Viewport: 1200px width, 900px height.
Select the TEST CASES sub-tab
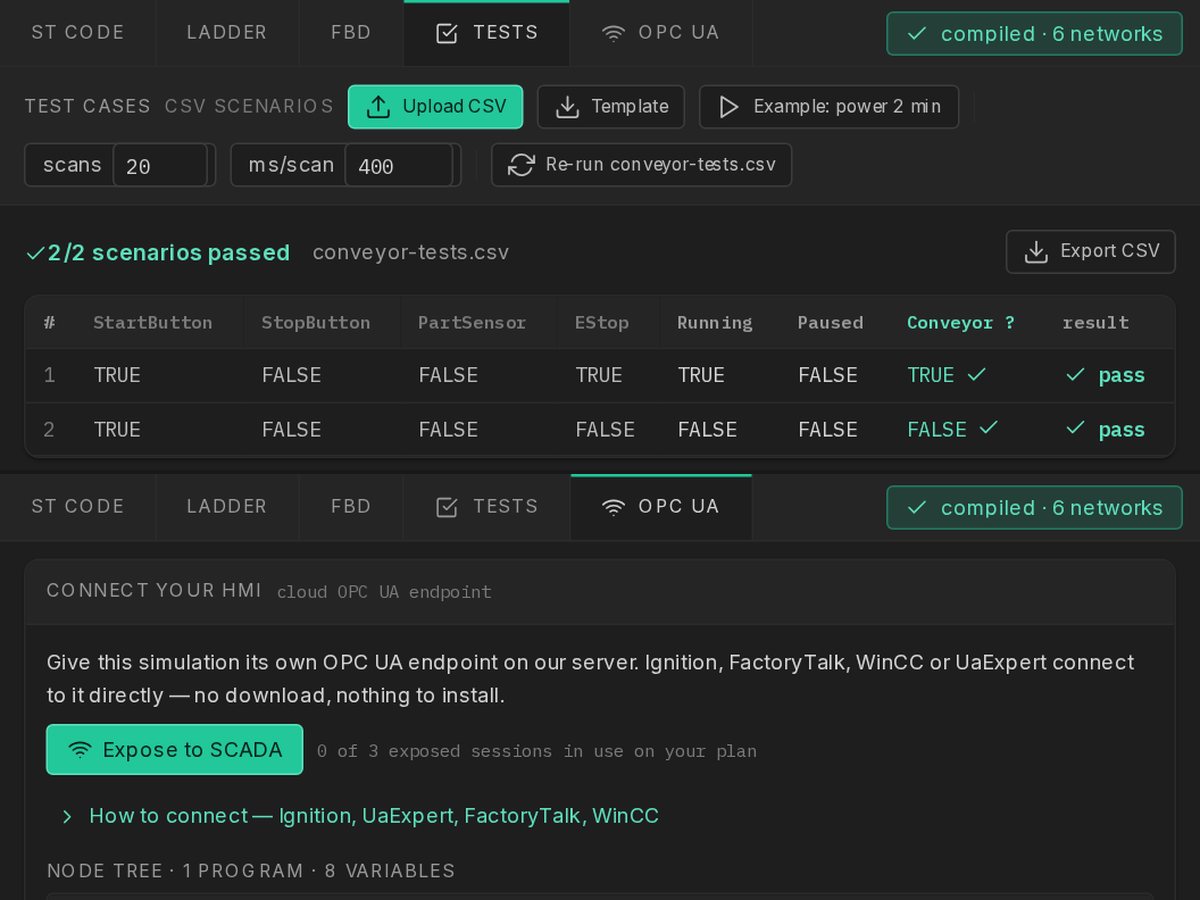tap(87, 106)
